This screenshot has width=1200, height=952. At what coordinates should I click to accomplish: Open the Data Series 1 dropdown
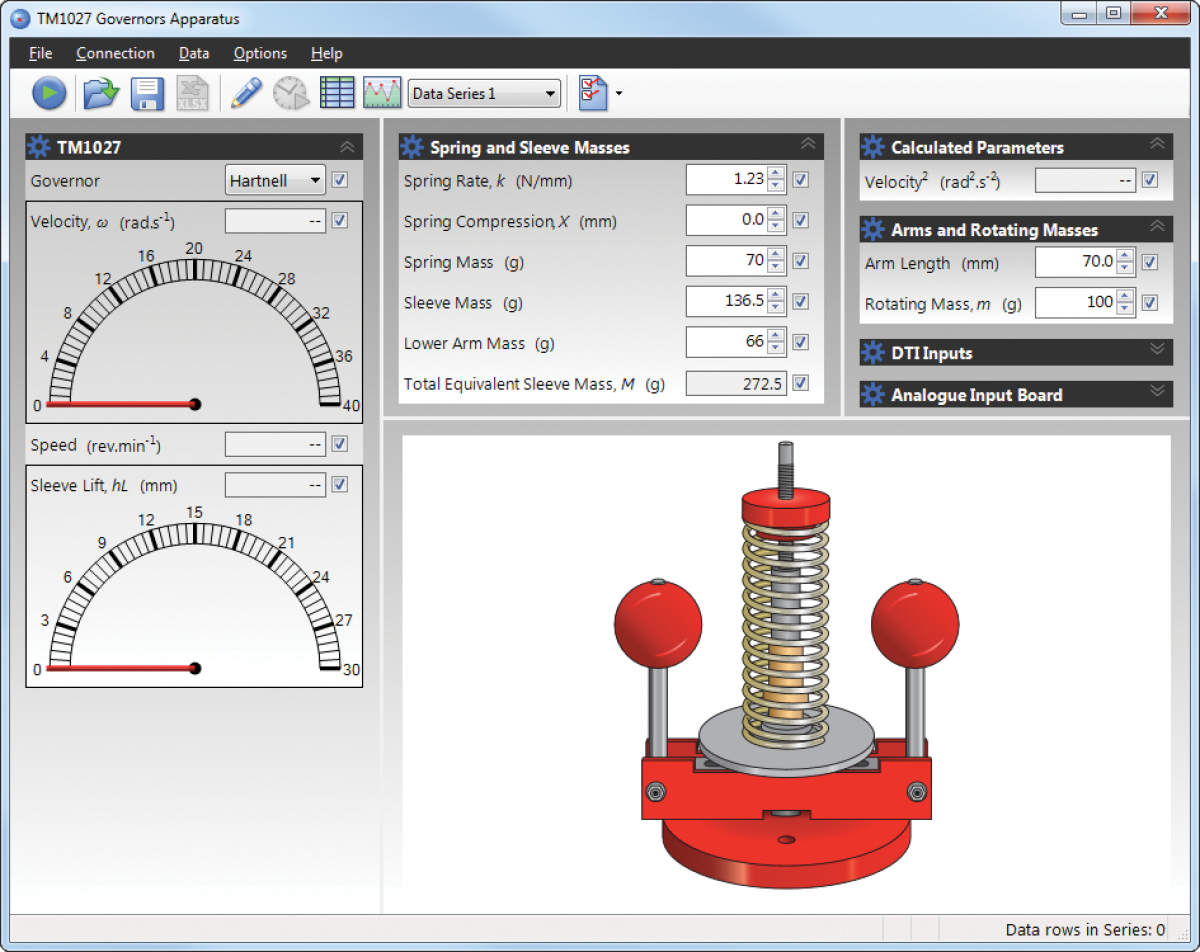pos(484,94)
